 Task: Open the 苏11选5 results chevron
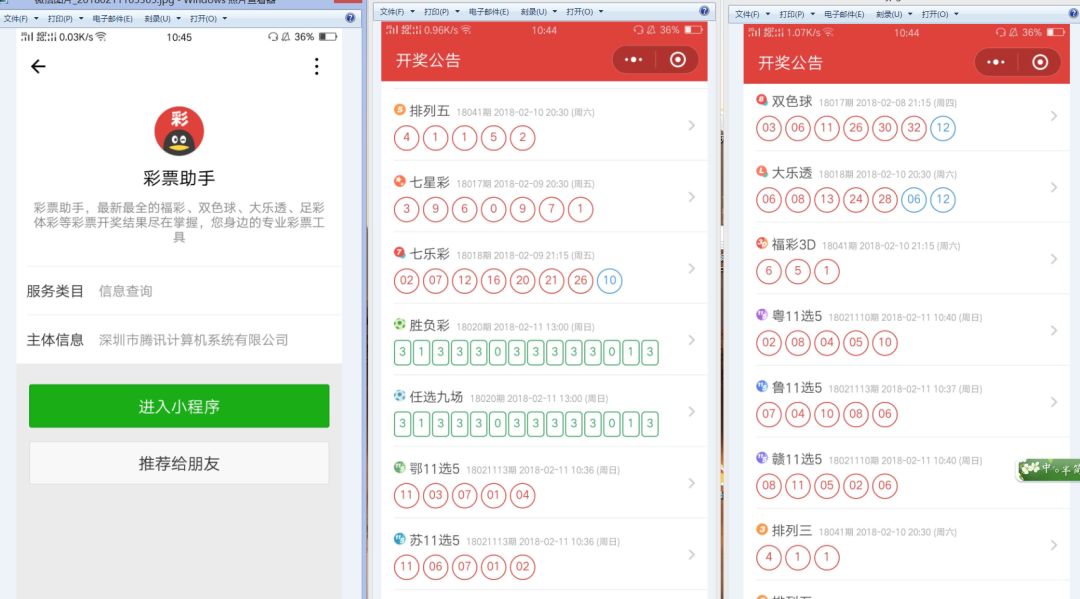point(692,555)
